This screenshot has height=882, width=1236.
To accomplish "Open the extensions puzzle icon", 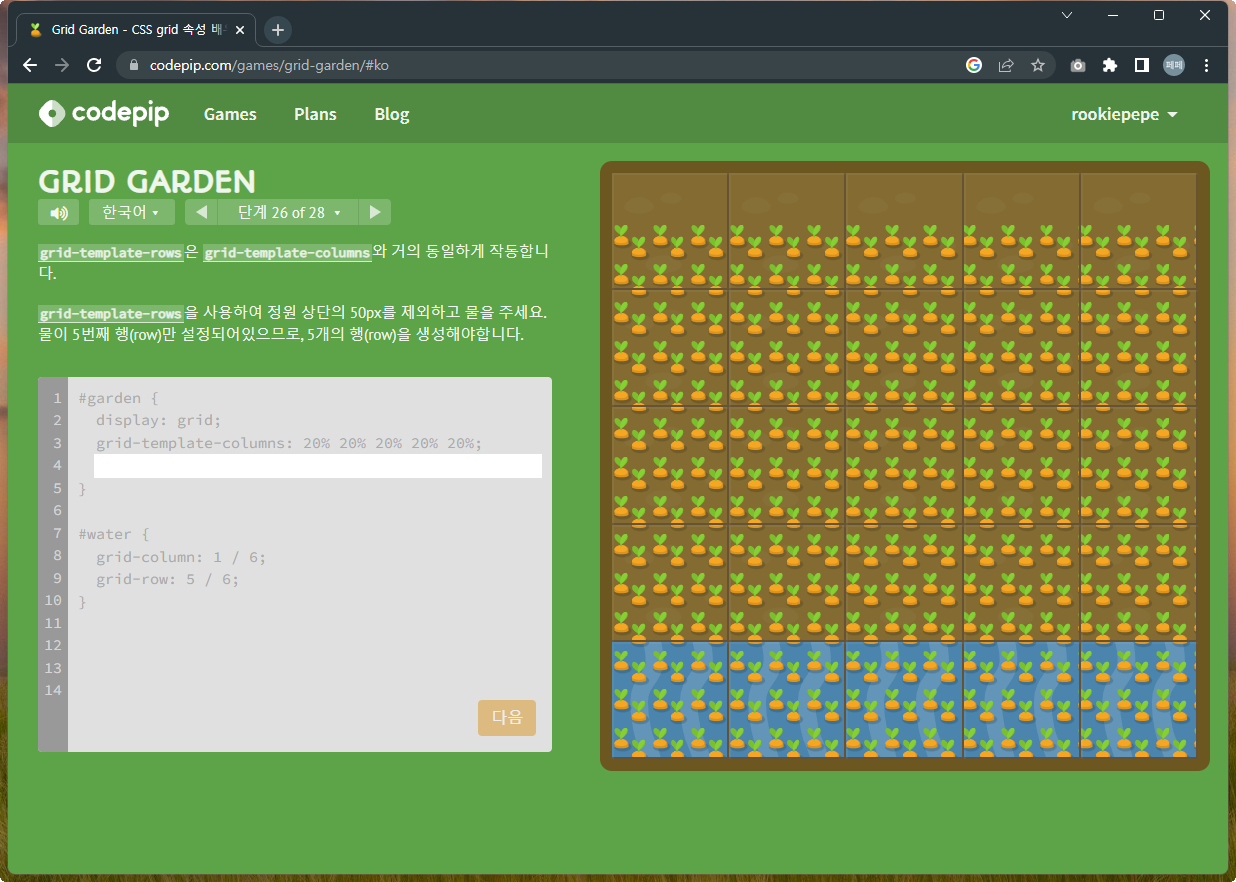I will (1109, 65).
